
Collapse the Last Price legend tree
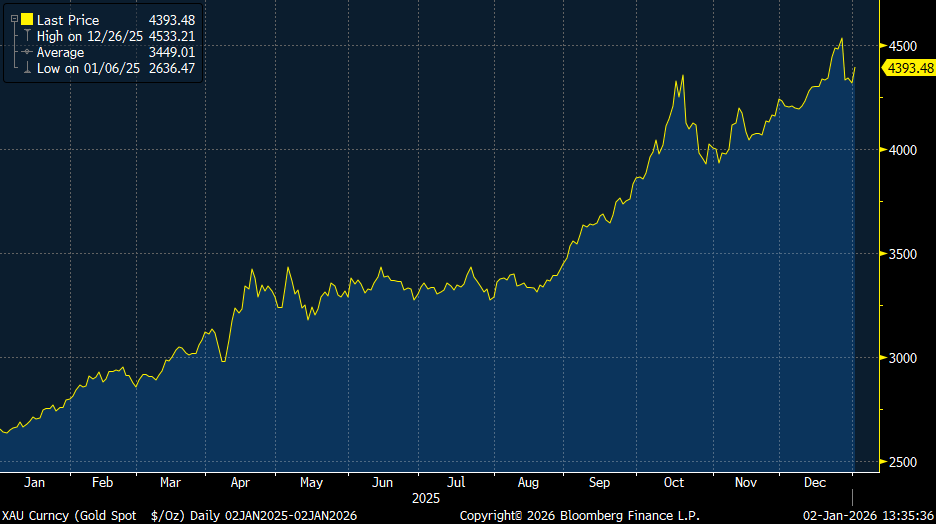[14, 20]
